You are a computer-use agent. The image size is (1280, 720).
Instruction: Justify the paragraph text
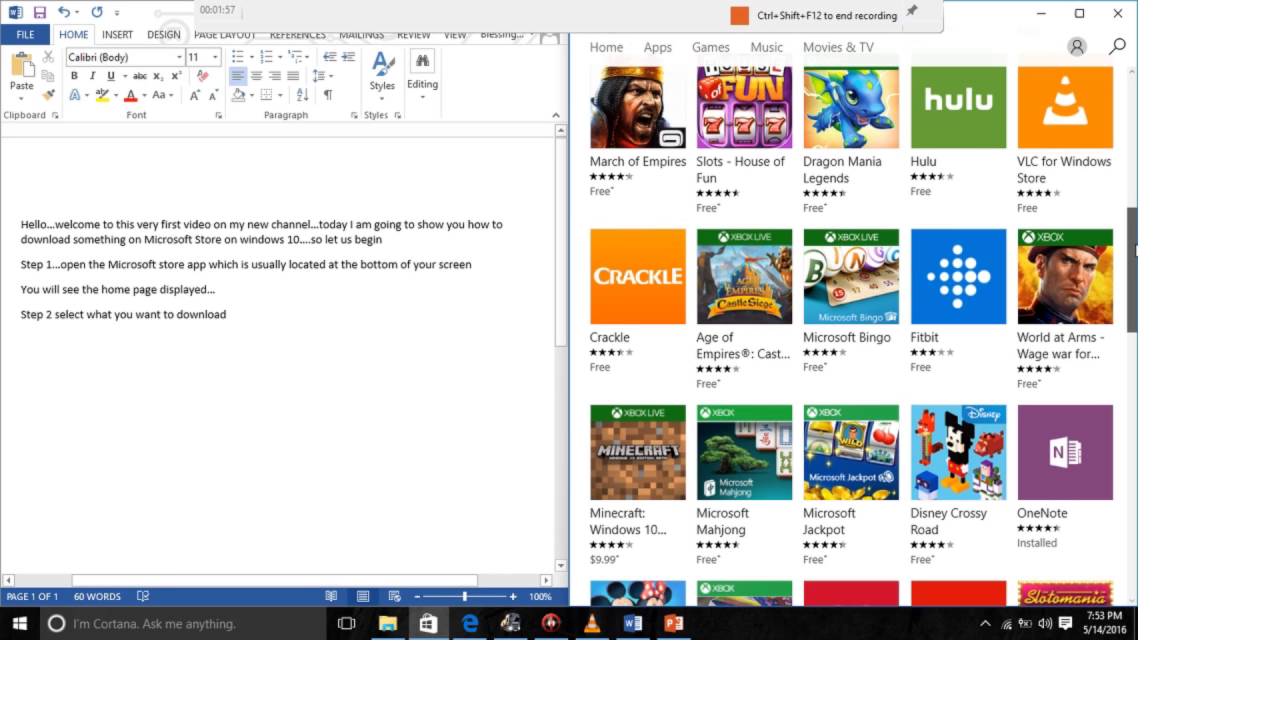click(292, 76)
